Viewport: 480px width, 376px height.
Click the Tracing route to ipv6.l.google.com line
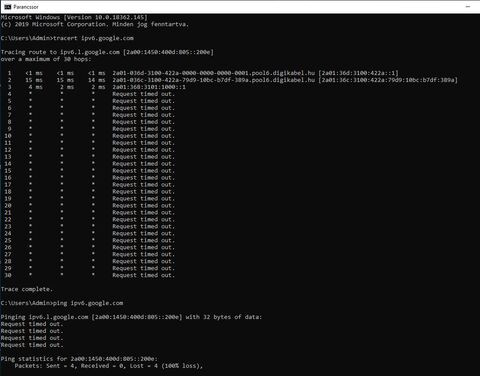[x=107, y=52]
